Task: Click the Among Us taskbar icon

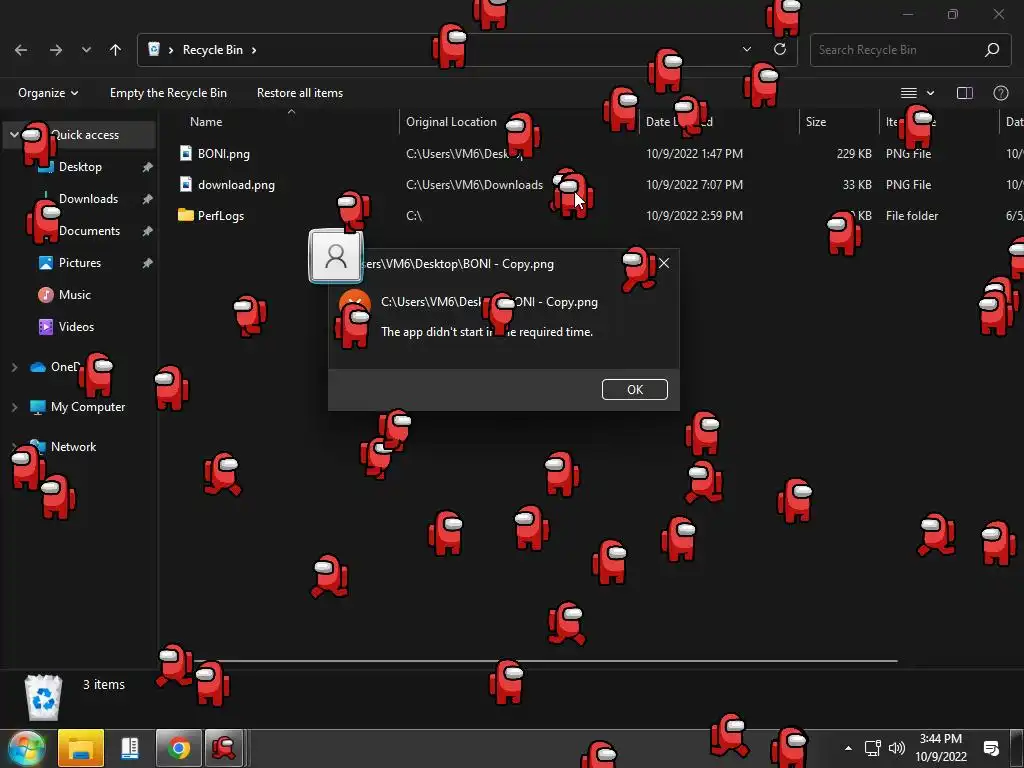Action: pos(224,748)
